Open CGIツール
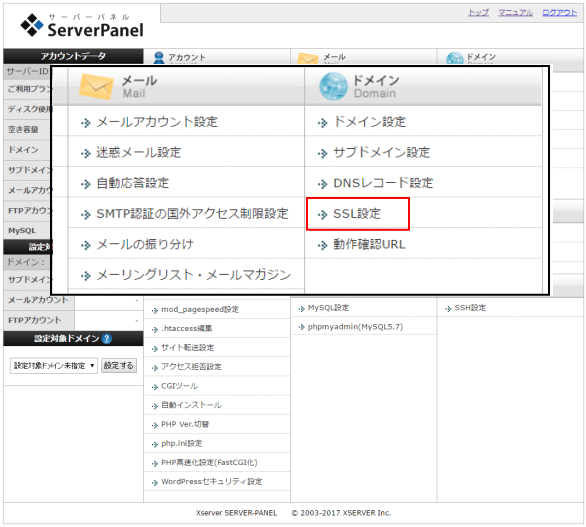 click(x=179, y=386)
